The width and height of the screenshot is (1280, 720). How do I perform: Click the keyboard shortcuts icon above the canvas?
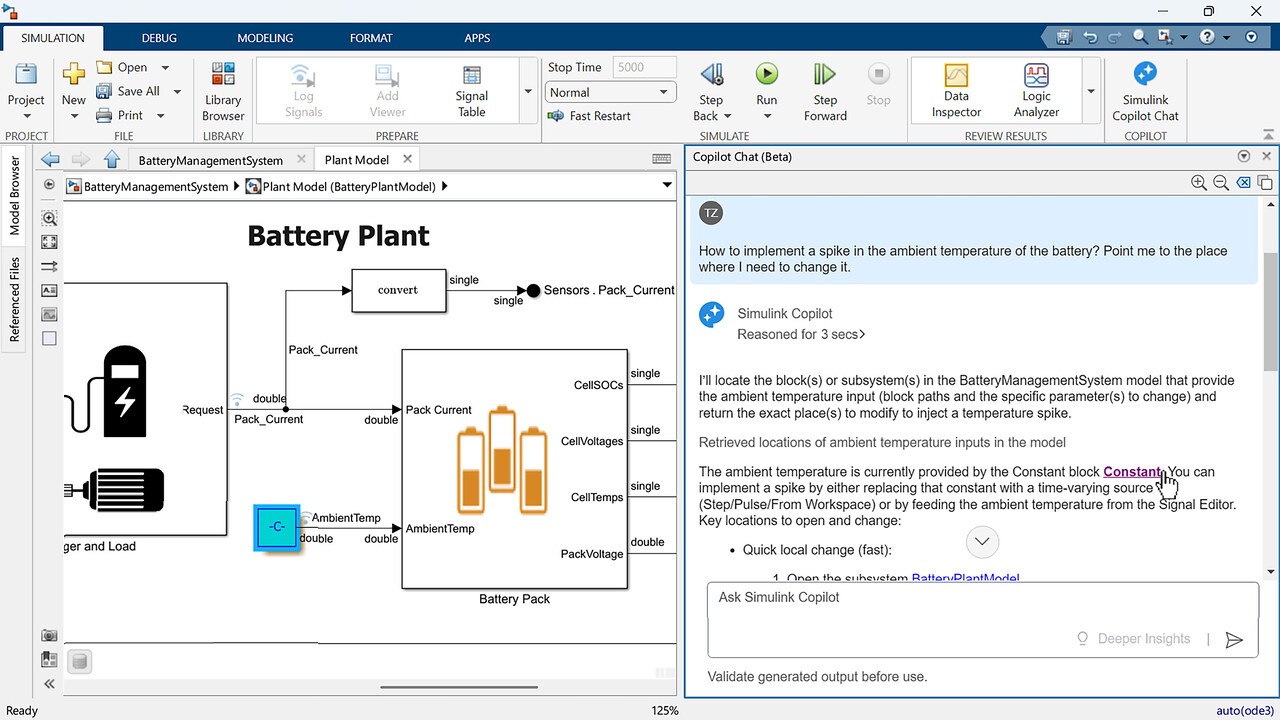point(661,159)
